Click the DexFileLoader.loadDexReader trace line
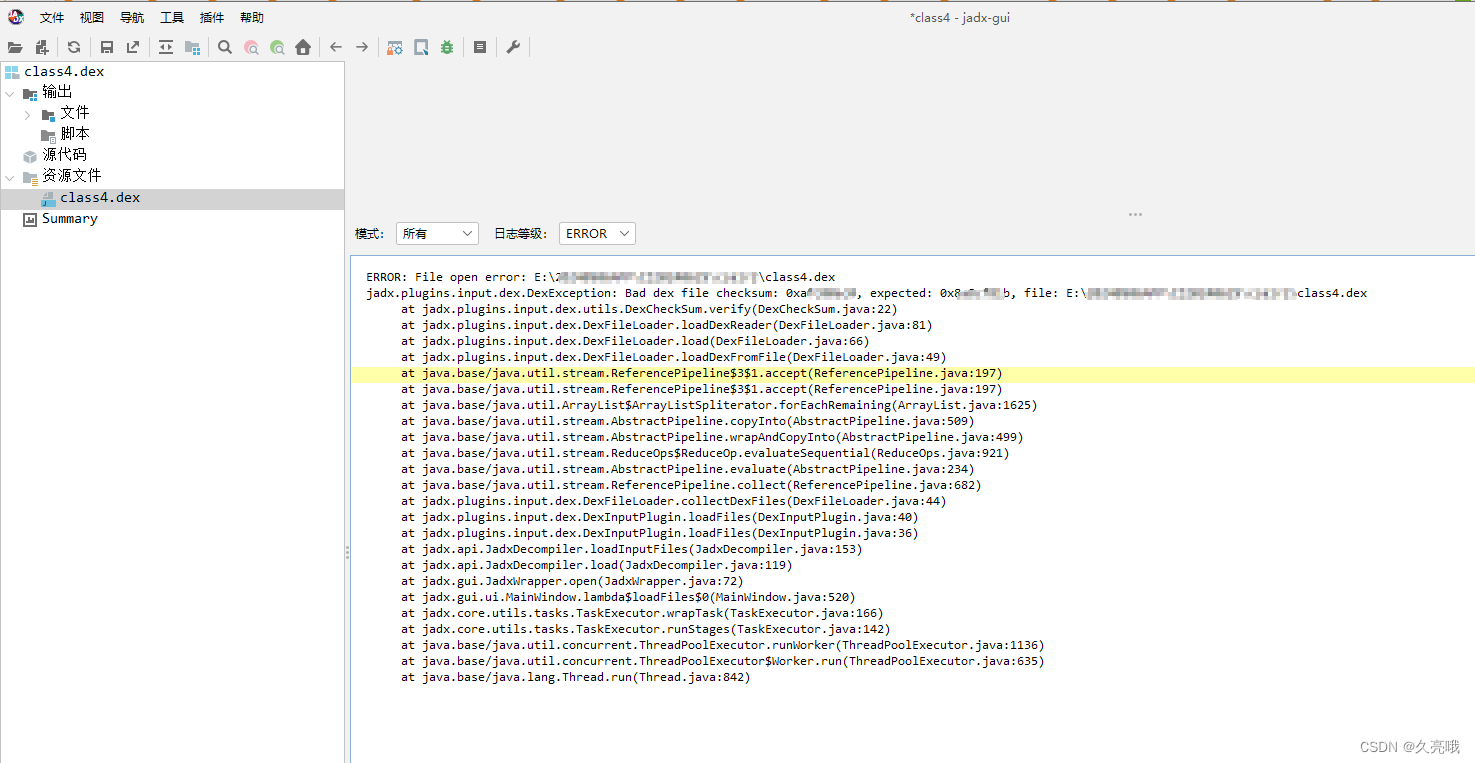The image size is (1475, 763). [x=666, y=325]
